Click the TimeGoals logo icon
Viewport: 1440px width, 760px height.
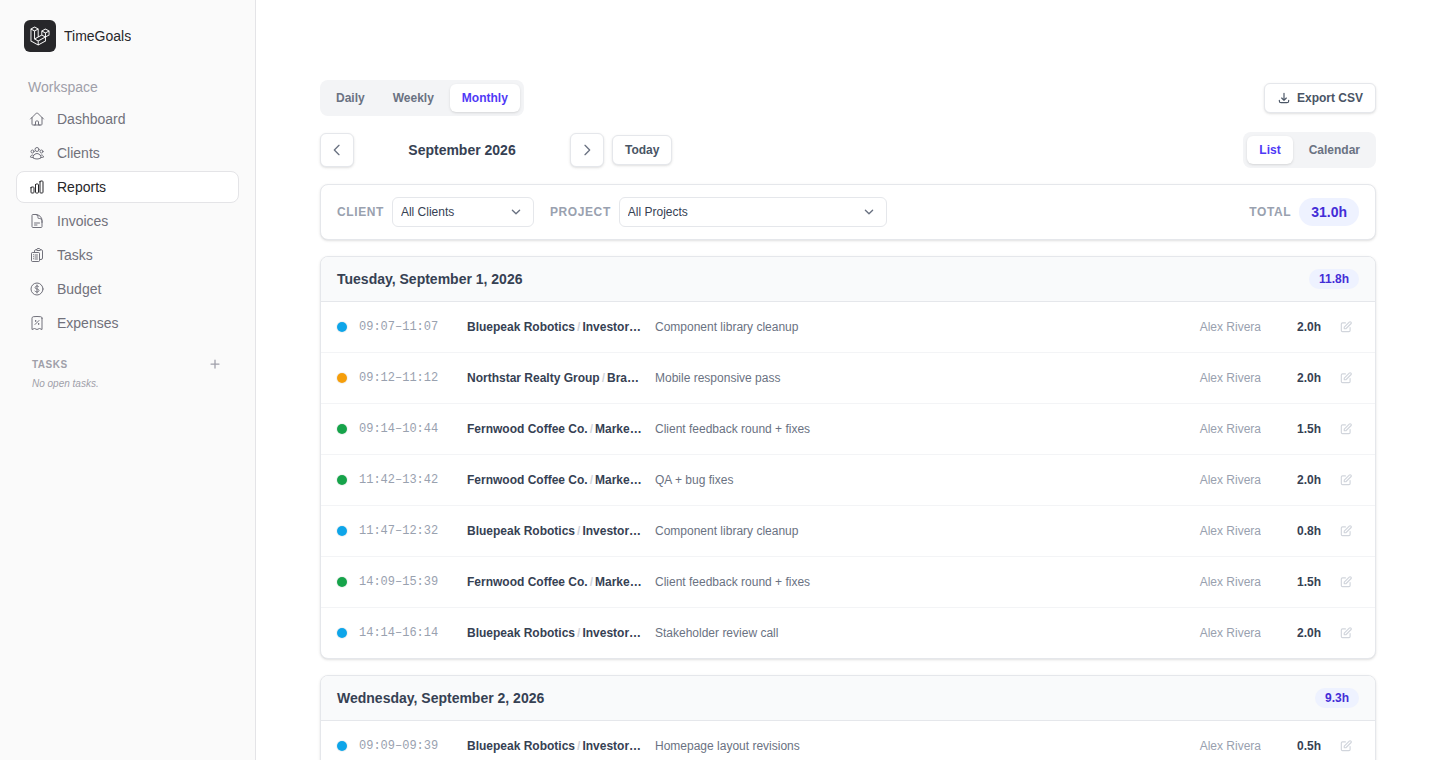coord(40,36)
